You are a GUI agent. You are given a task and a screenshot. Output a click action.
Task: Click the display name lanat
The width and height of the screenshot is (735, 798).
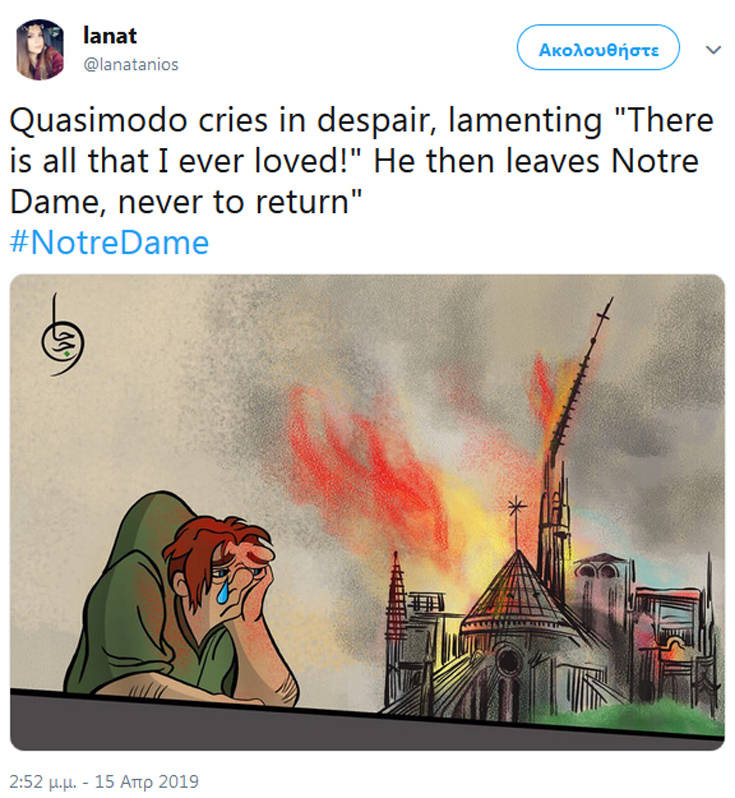tap(110, 36)
